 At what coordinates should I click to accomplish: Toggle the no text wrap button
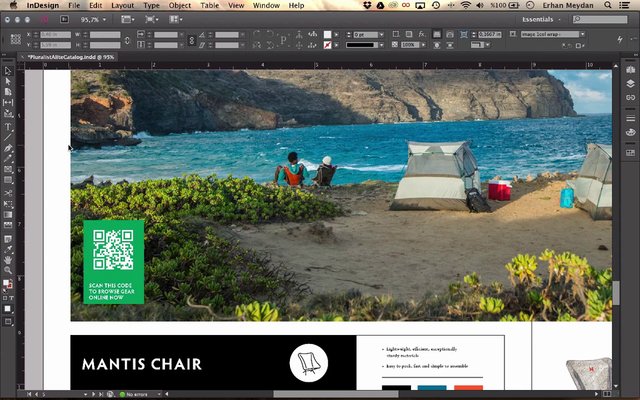437,34
